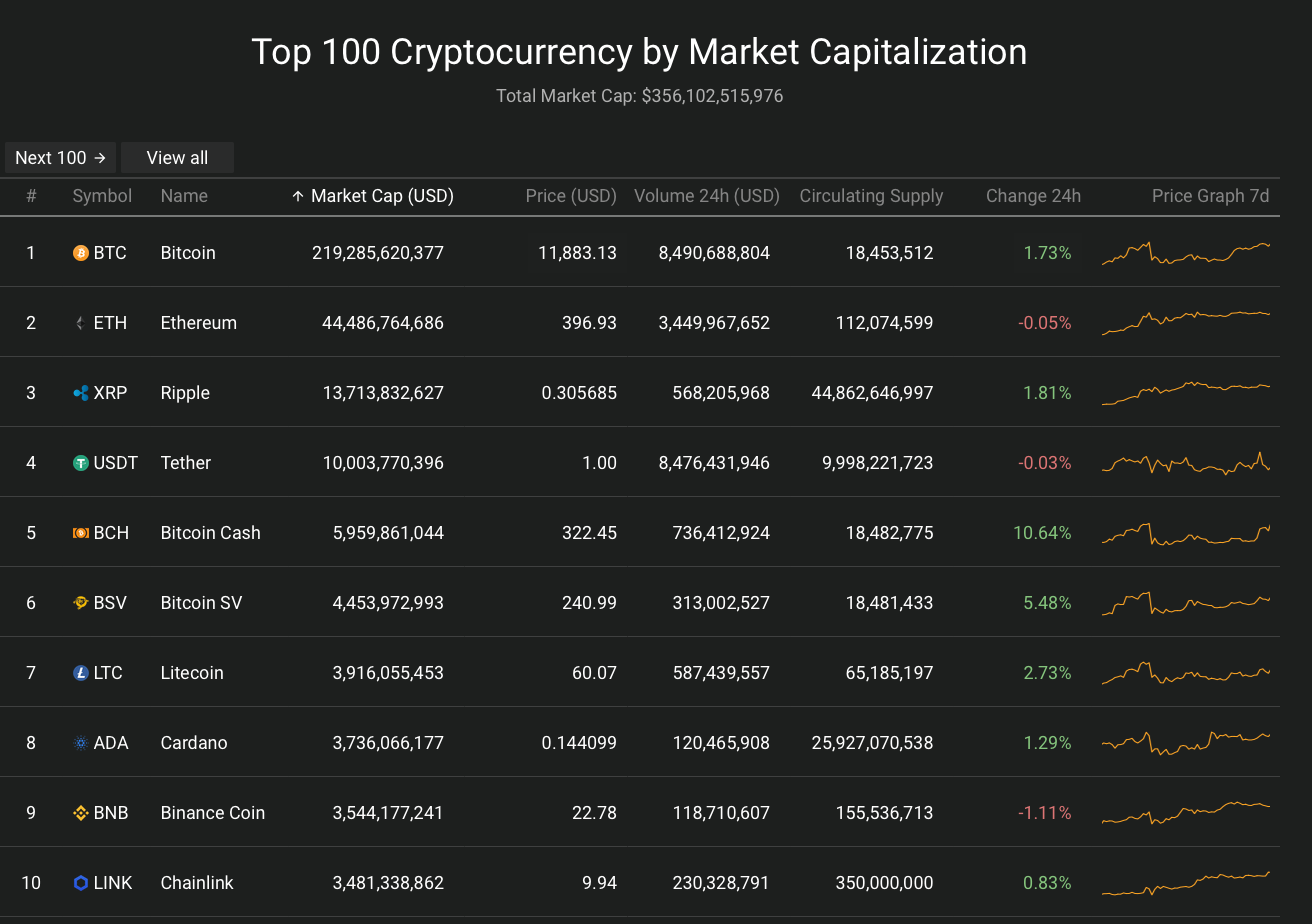The width and height of the screenshot is (1312, 924).
Task: Open the Ethereum name link
Action: pos(199,323)
